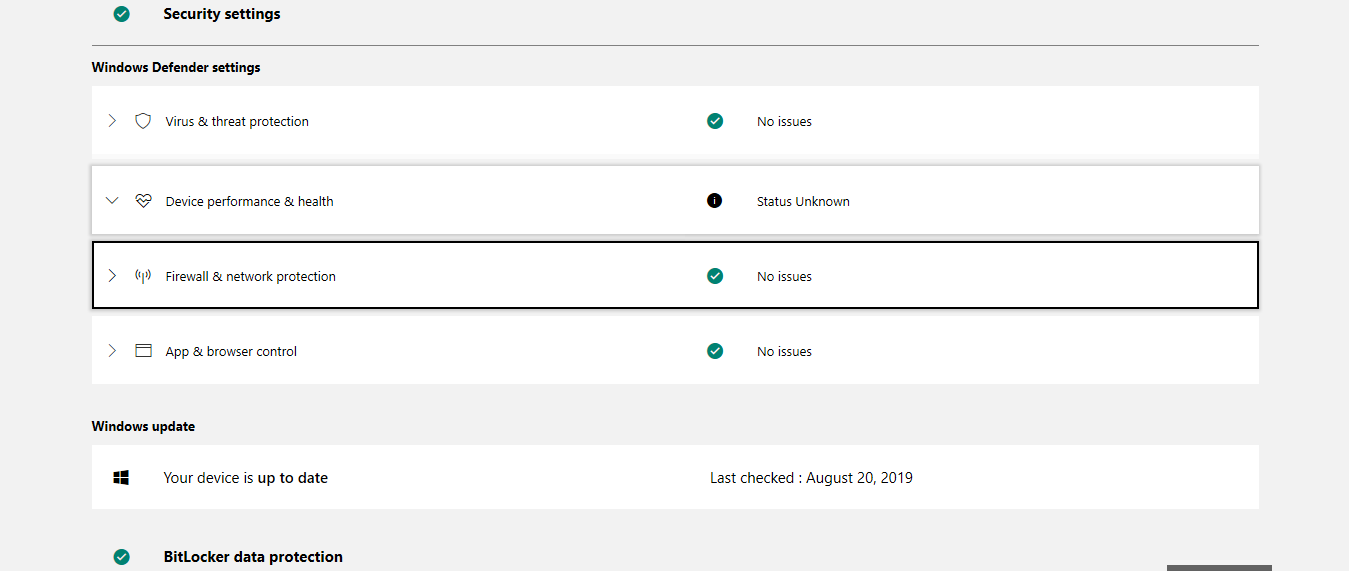Viewport: 1349px width, 571px height.
Task: Click the Windows Defender settings subheading
Action: click(176, 68)
